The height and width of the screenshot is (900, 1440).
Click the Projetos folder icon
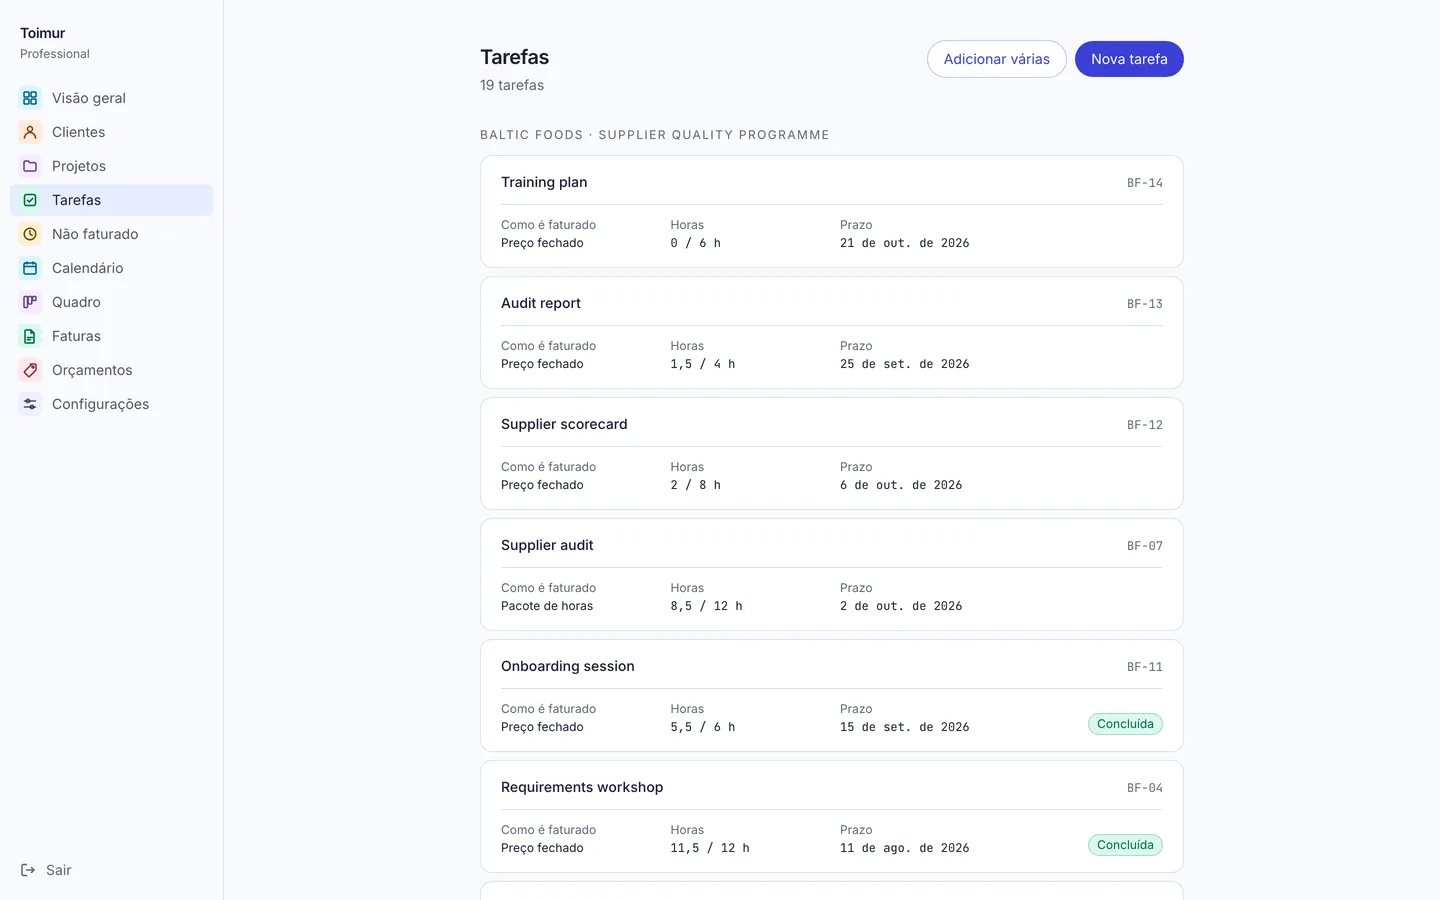[x=30, y=166]
